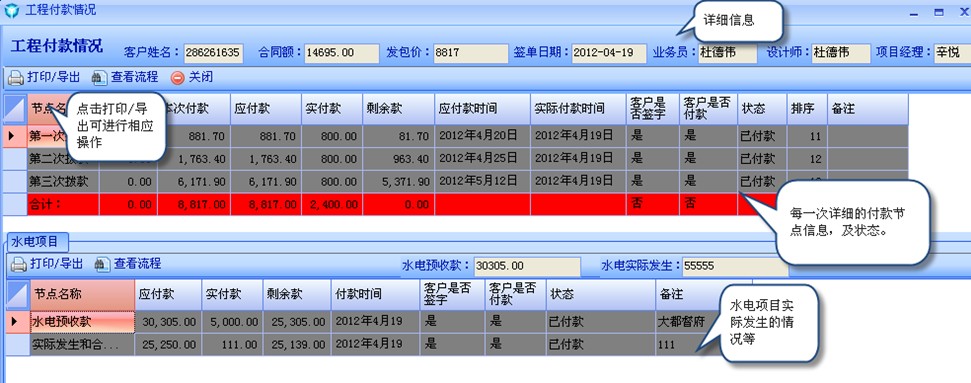
Task: Click the row selector for 水电预收款
Action: click(18, 322)
